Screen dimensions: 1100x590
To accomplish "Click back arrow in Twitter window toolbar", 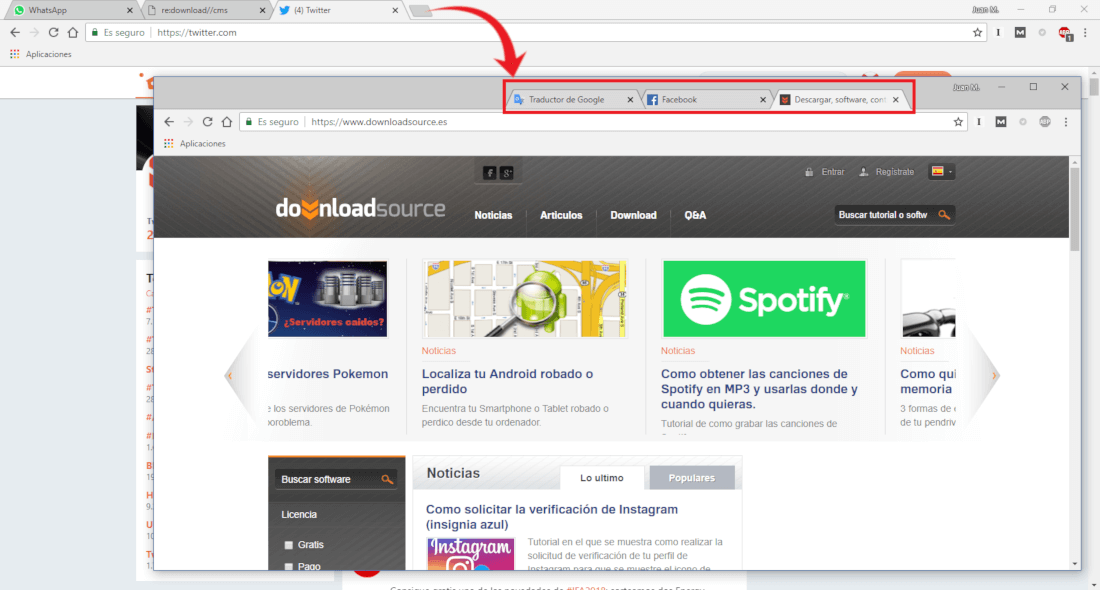I will (15, 32).
